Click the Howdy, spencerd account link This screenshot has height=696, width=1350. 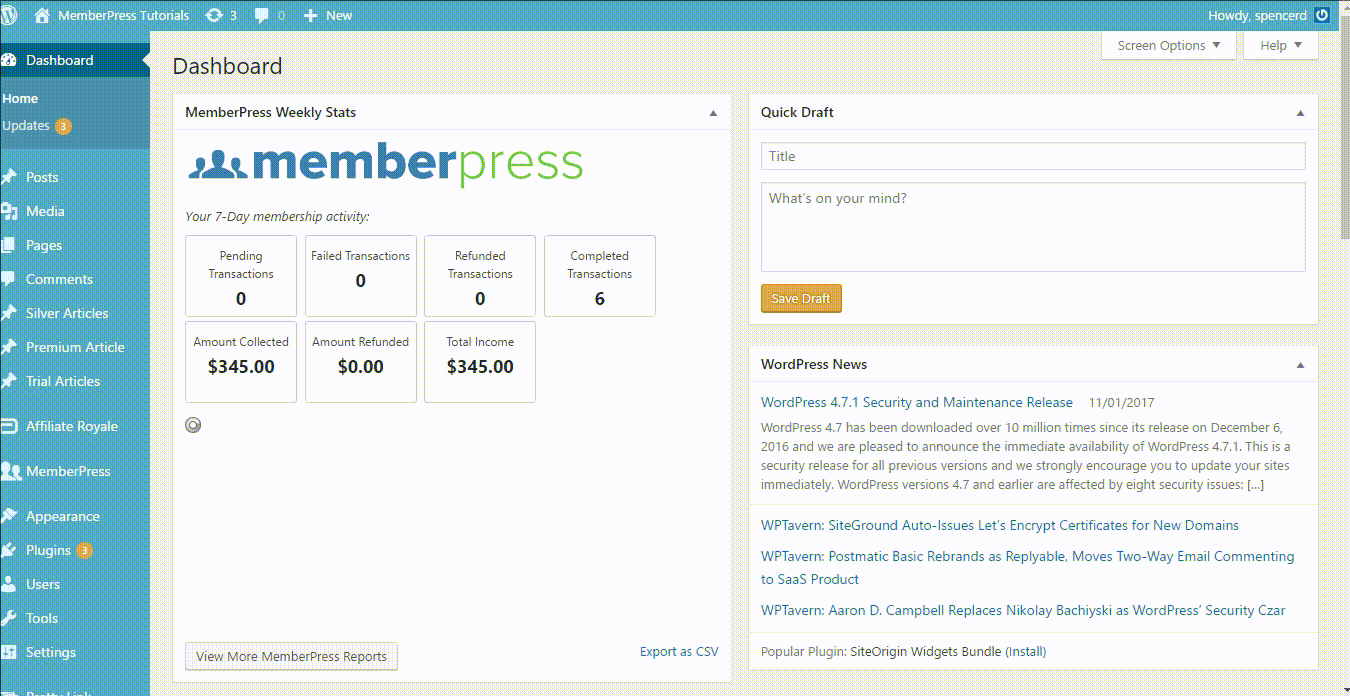pyautogui.click(x=1255, y=15)
